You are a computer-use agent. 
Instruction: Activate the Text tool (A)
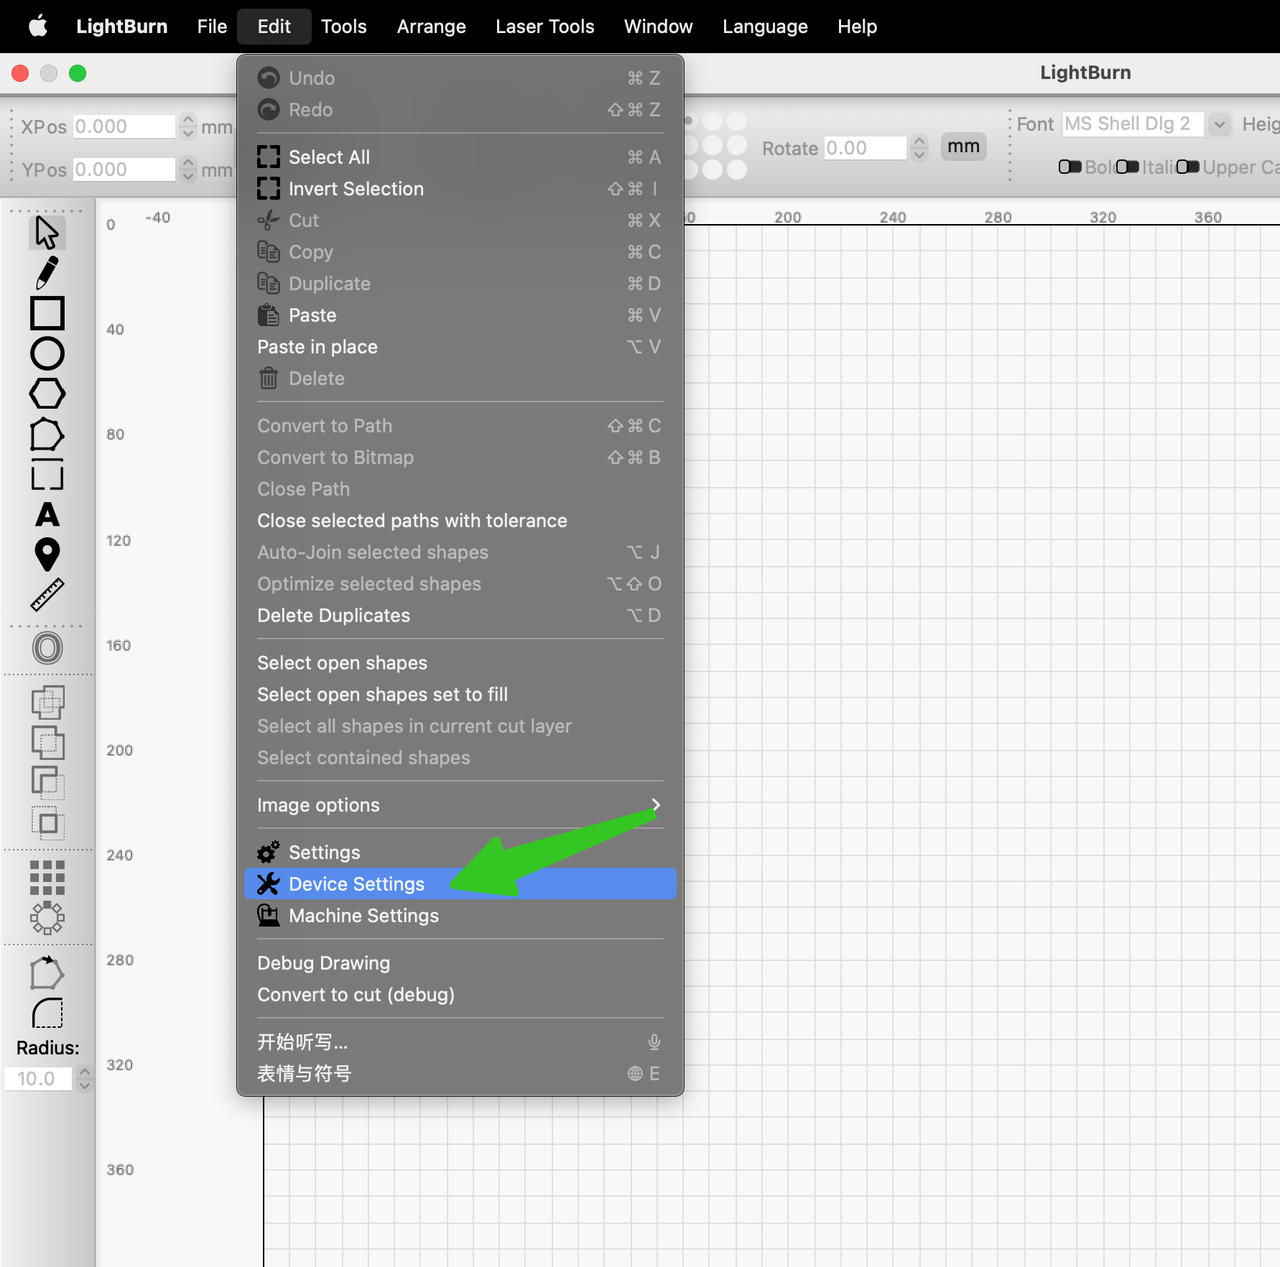tap(47, 515)
